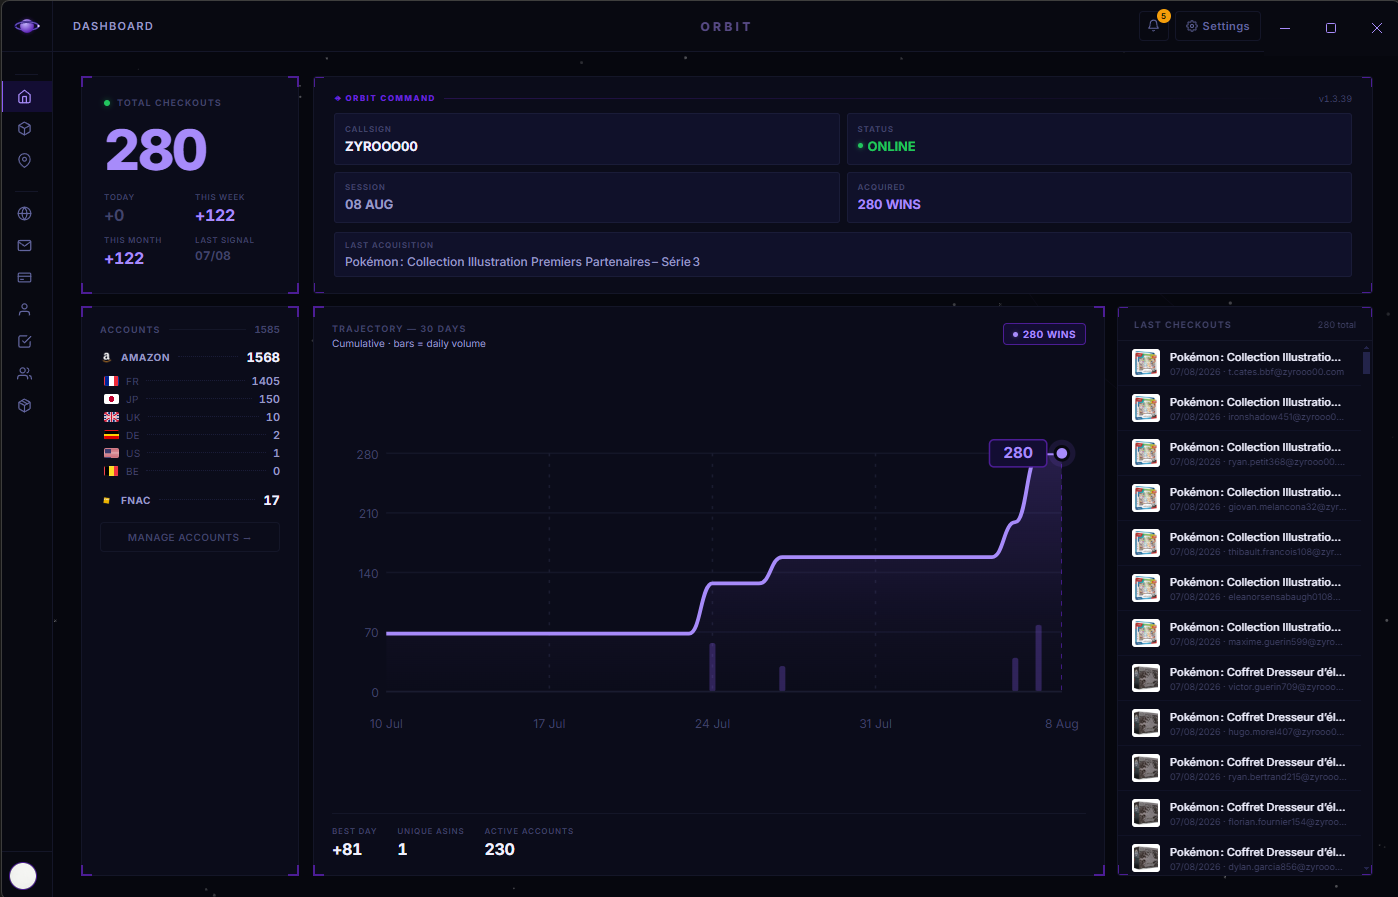
Task: Select florian.fournier154 checkout row
Action: [x=1240, y=813]
